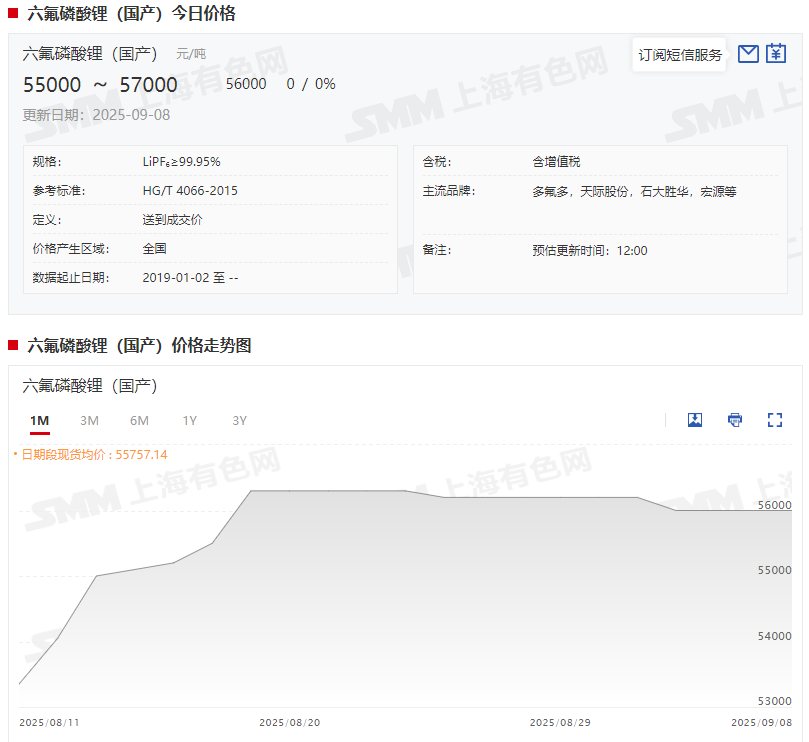
Task: Click the 六氟磷酸锂 (国产) product name heading
Action: pyautogui.click(x=90, y=54)
